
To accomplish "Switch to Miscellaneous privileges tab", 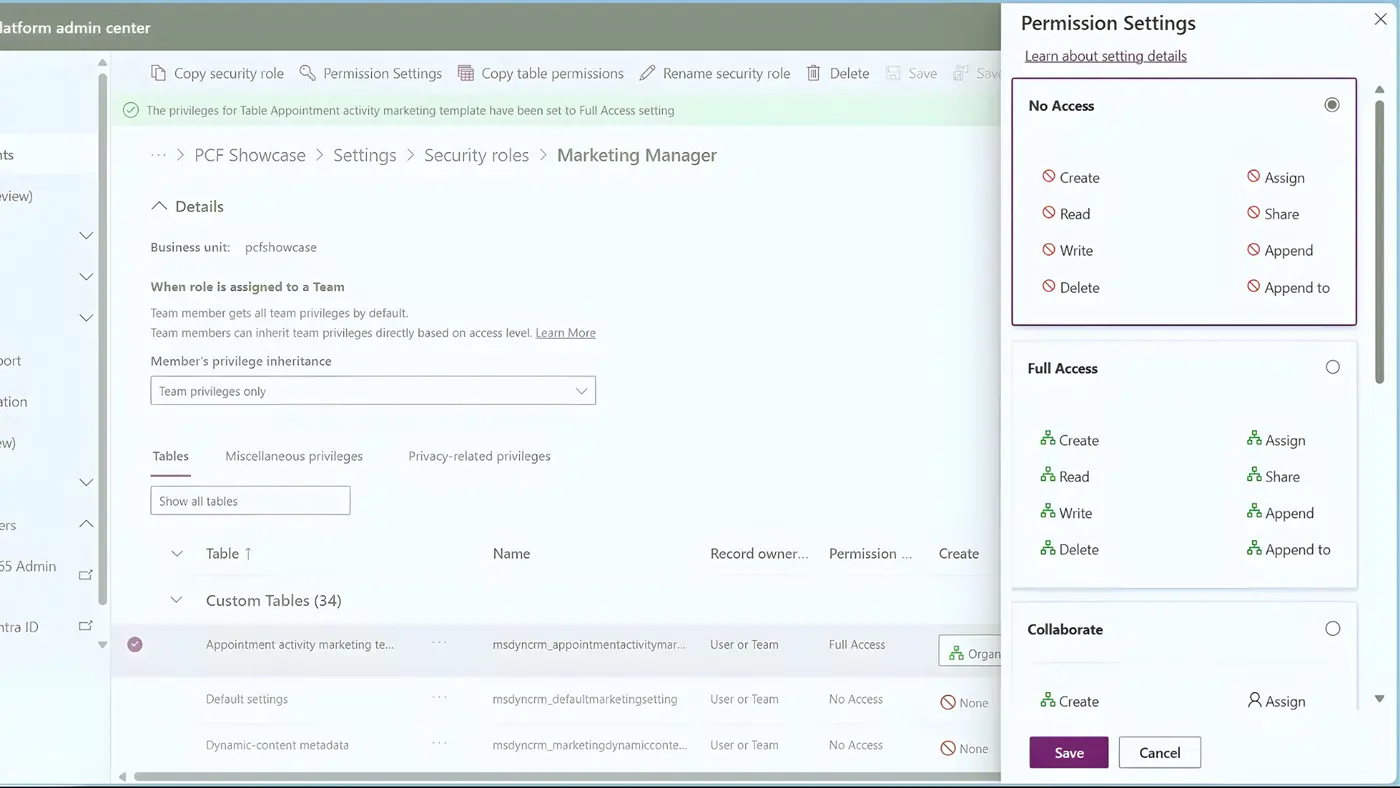I will pos(294,456).
